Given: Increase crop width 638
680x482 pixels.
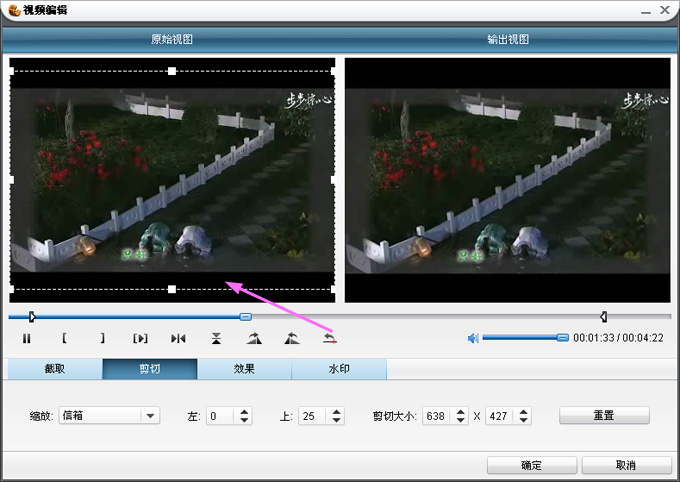Looking at the screenshot, I should [461, 412].
